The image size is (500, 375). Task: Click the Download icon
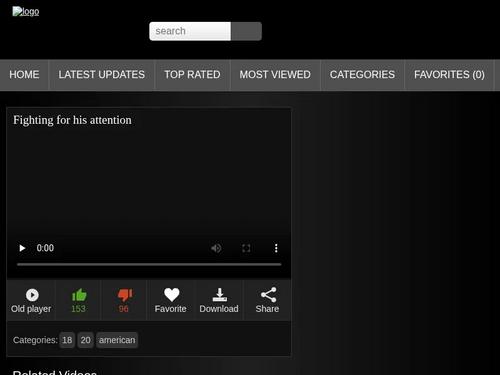point(219,295)
